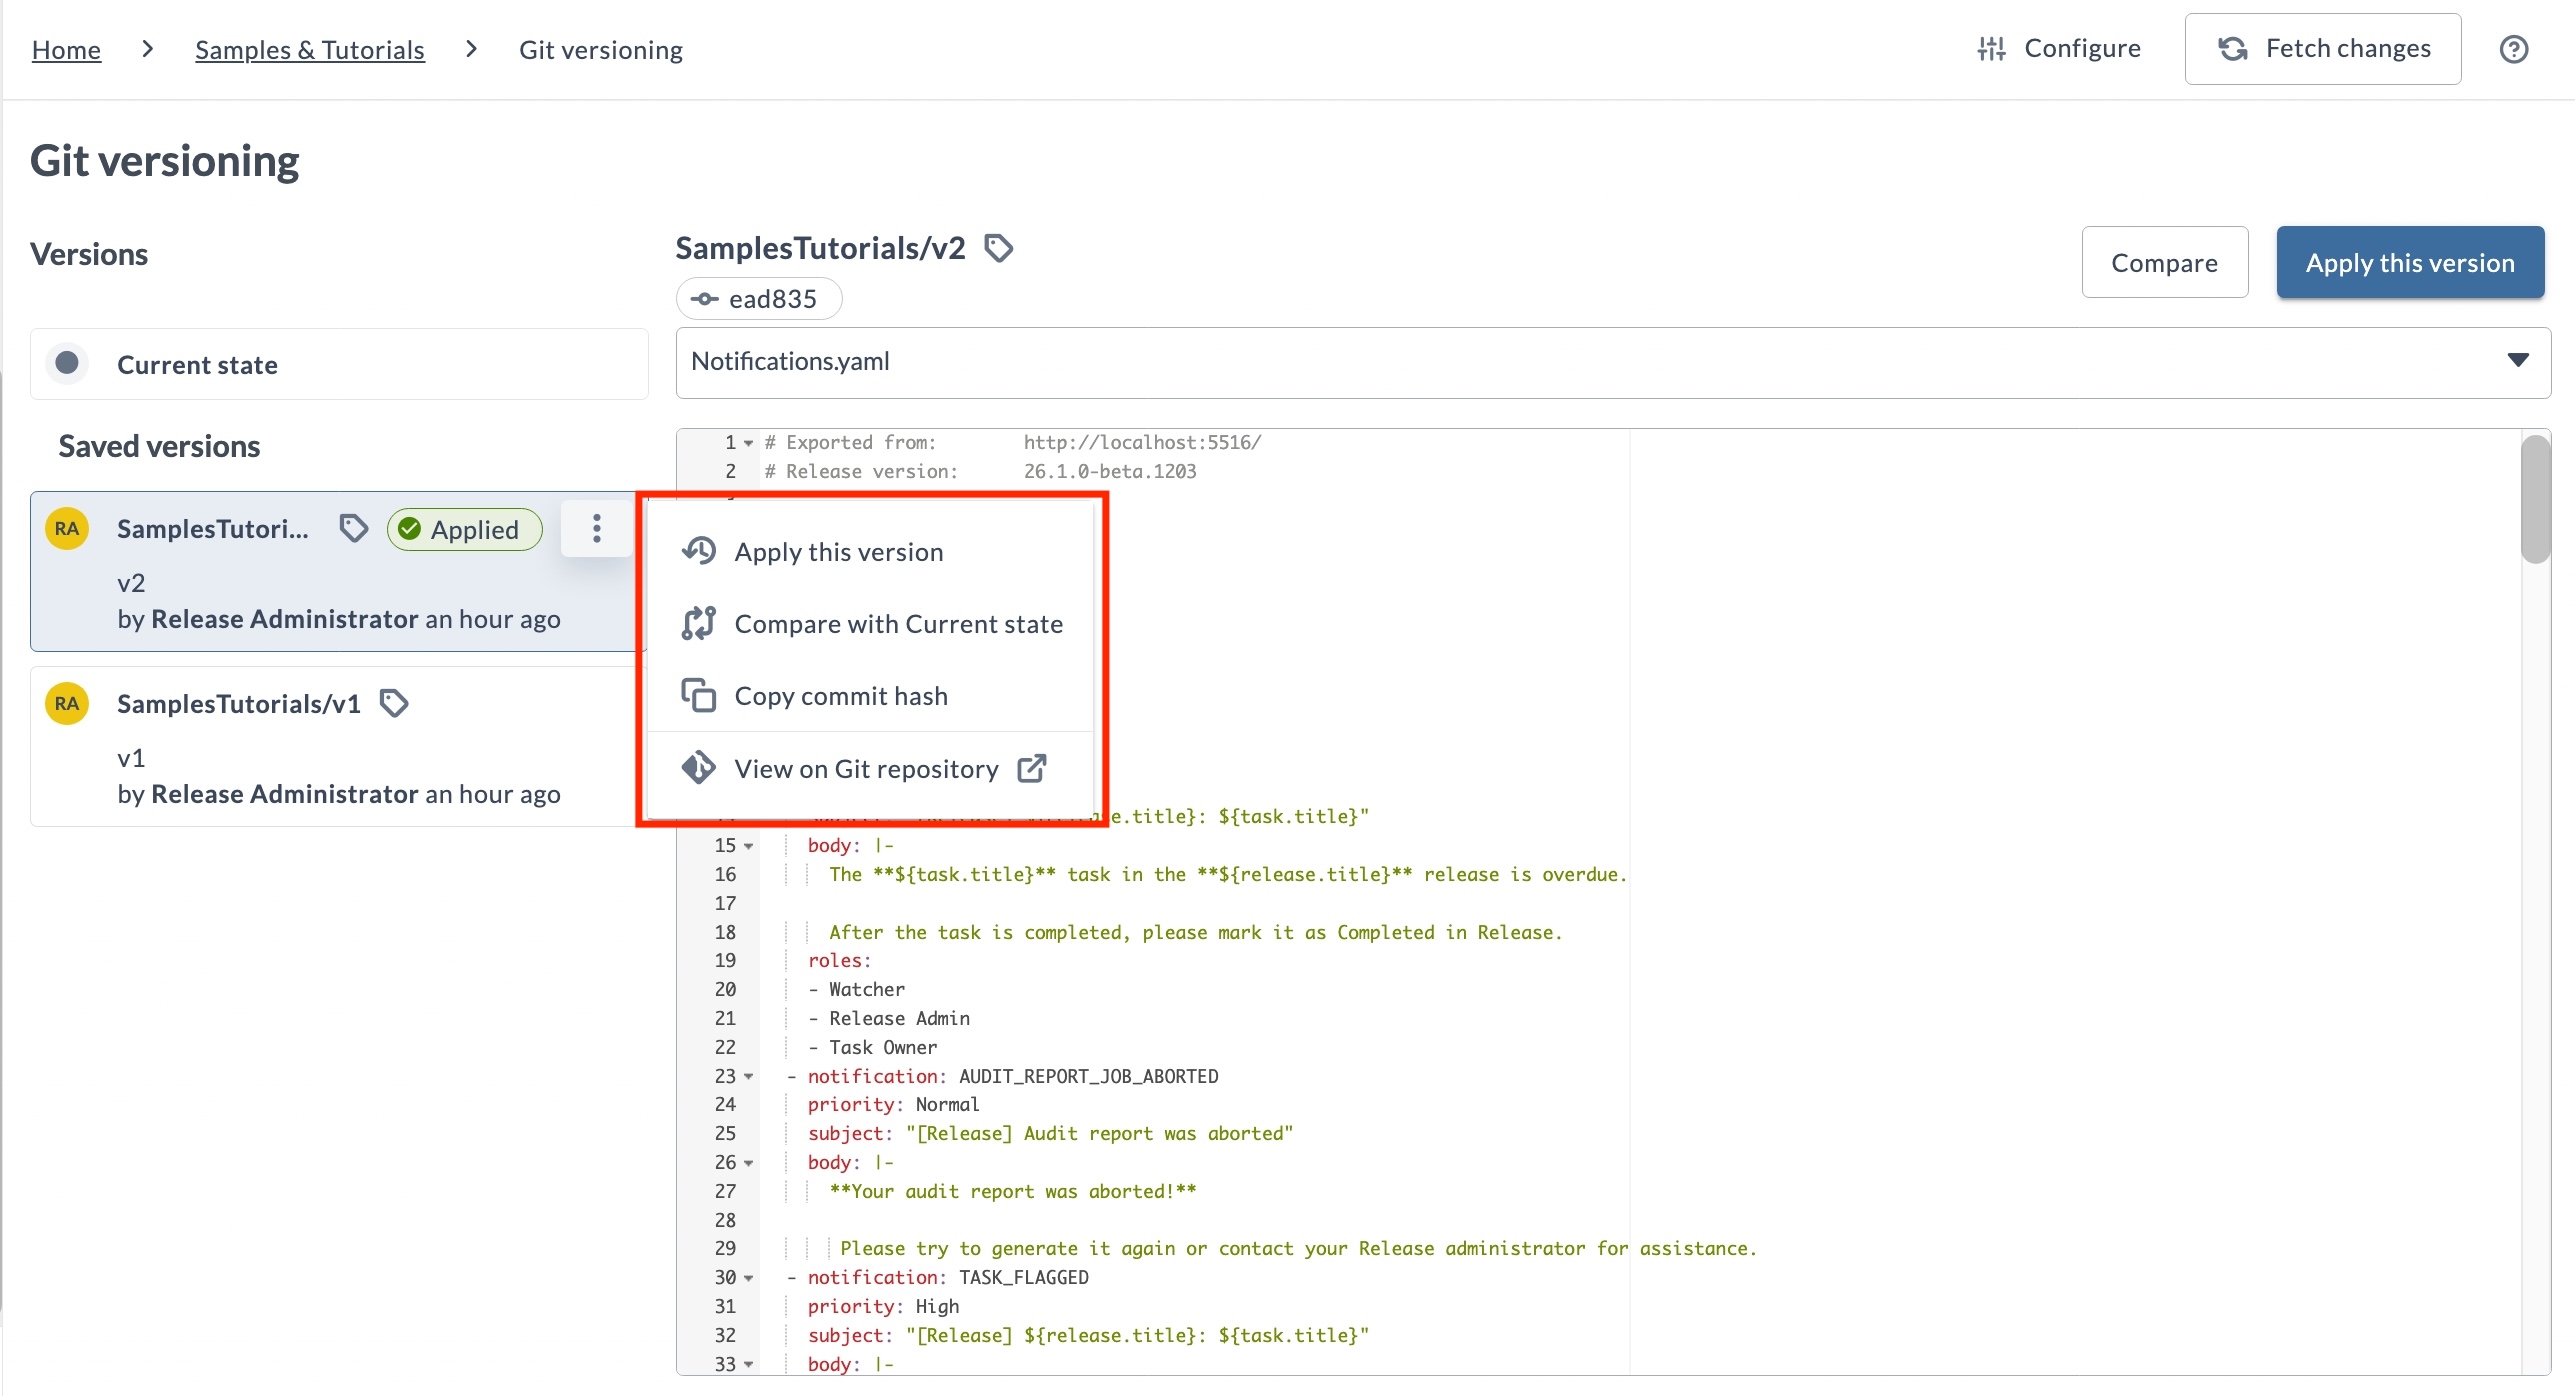Click the tag icon next to SamplesTutorials/v2 heading

pos(998,248)
